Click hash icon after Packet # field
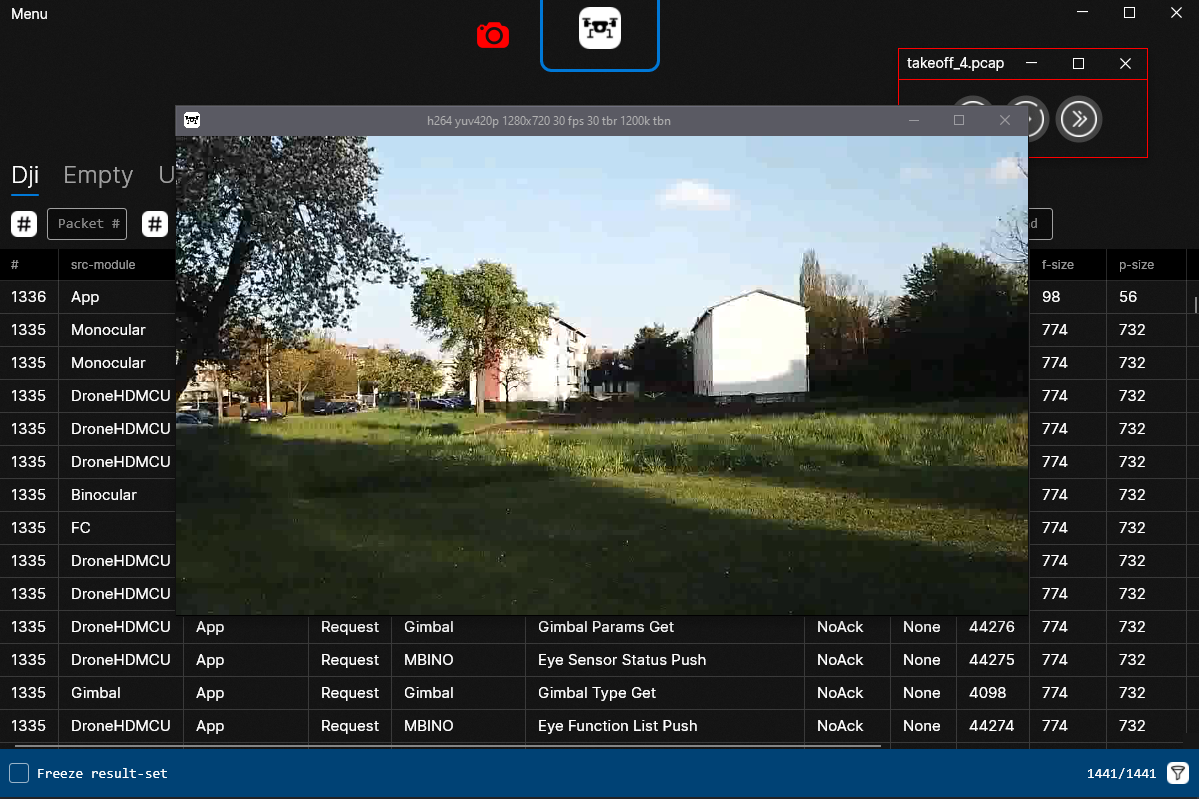The image size is (1199, 799). 154,224
